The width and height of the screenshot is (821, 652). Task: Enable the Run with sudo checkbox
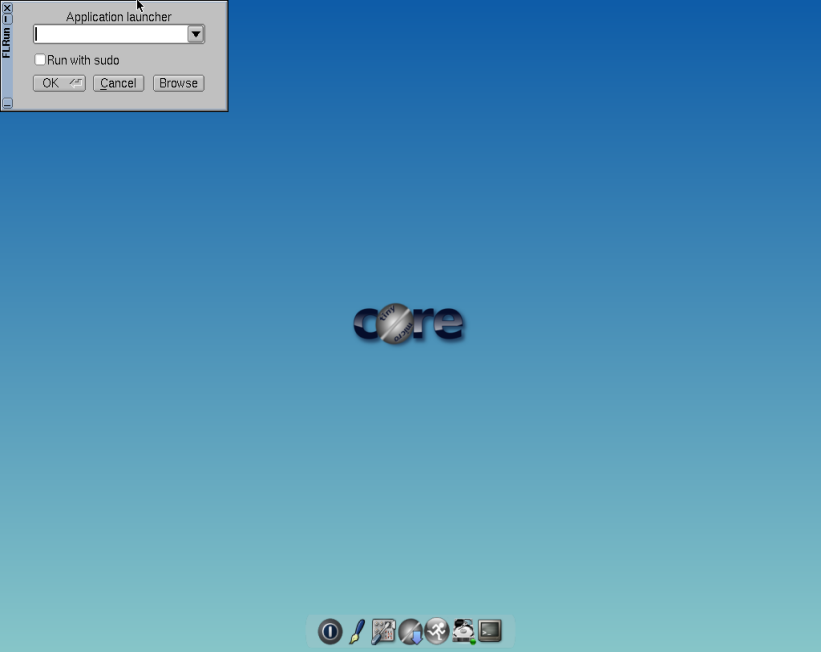coord(40,60)
